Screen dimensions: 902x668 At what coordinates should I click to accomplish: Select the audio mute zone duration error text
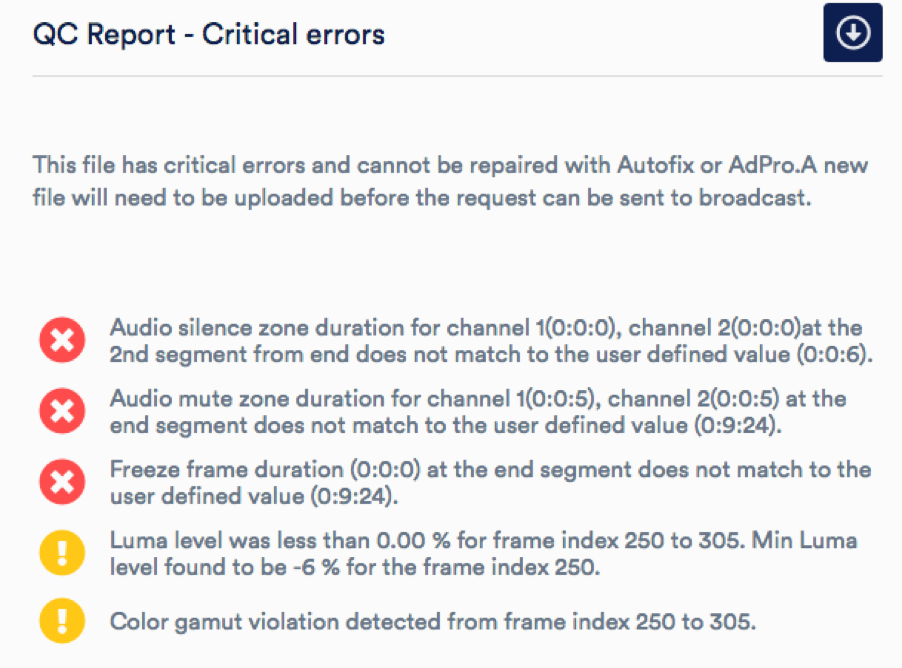[478, 411]
